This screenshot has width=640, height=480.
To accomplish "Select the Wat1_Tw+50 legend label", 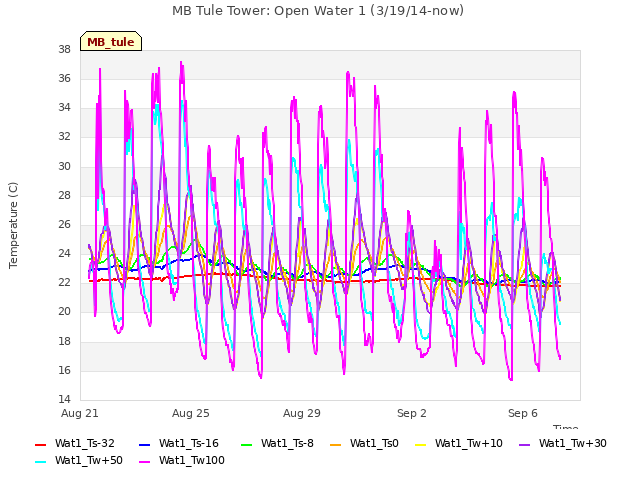I will tap(89, 460).
